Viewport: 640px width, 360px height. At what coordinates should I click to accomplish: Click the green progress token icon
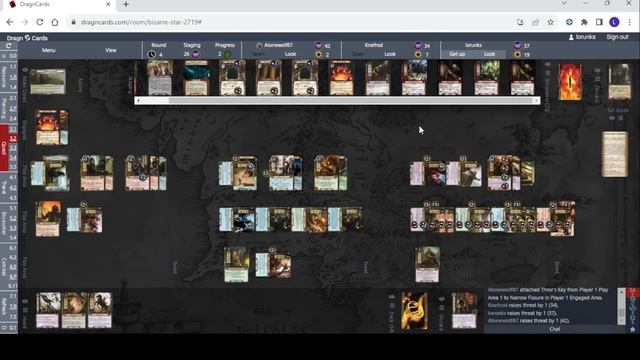pyautogui.click(x=227, y=54)
